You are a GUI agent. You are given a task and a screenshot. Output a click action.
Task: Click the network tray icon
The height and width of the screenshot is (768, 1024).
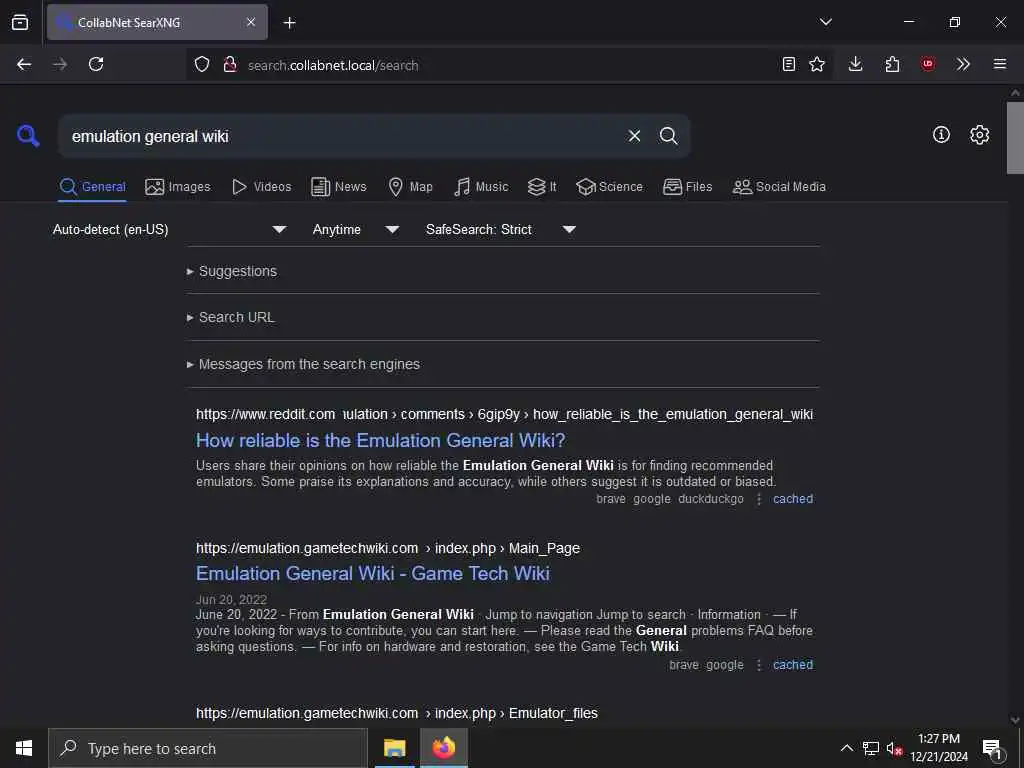coord(871,748)
